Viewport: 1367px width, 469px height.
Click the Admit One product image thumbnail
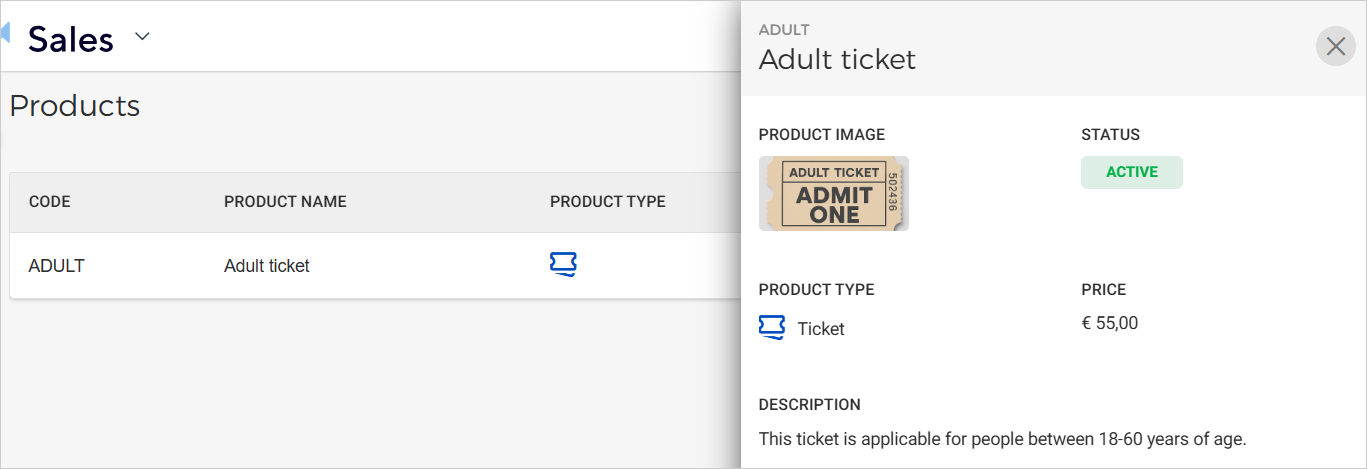[x=833, y=194]
